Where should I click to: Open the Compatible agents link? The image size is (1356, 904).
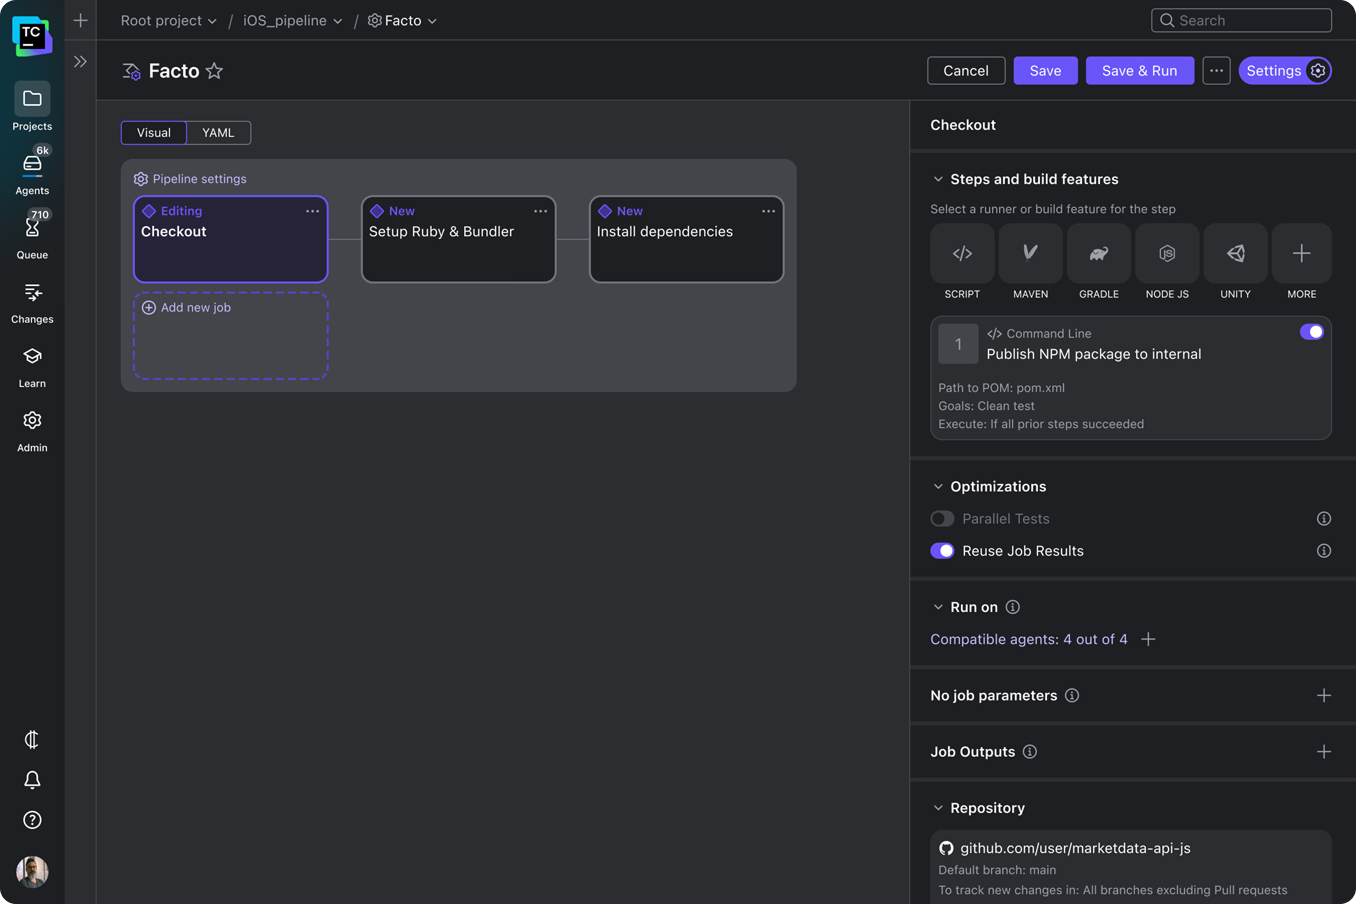point(1028,640)
